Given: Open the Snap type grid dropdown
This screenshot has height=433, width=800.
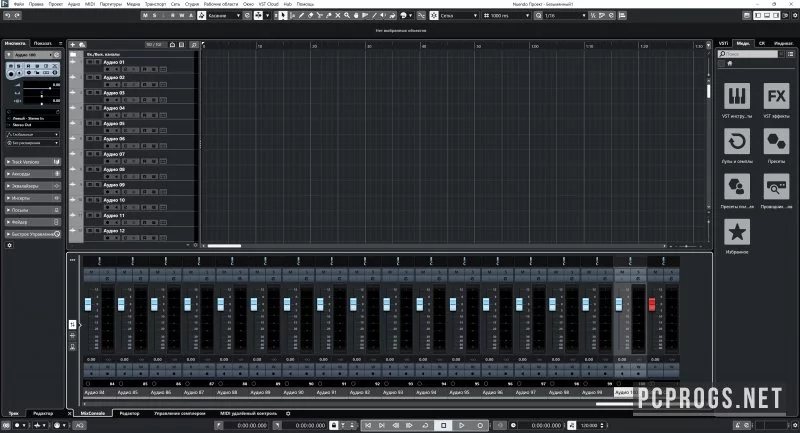Looking at the screenshot, I should 459,16.
